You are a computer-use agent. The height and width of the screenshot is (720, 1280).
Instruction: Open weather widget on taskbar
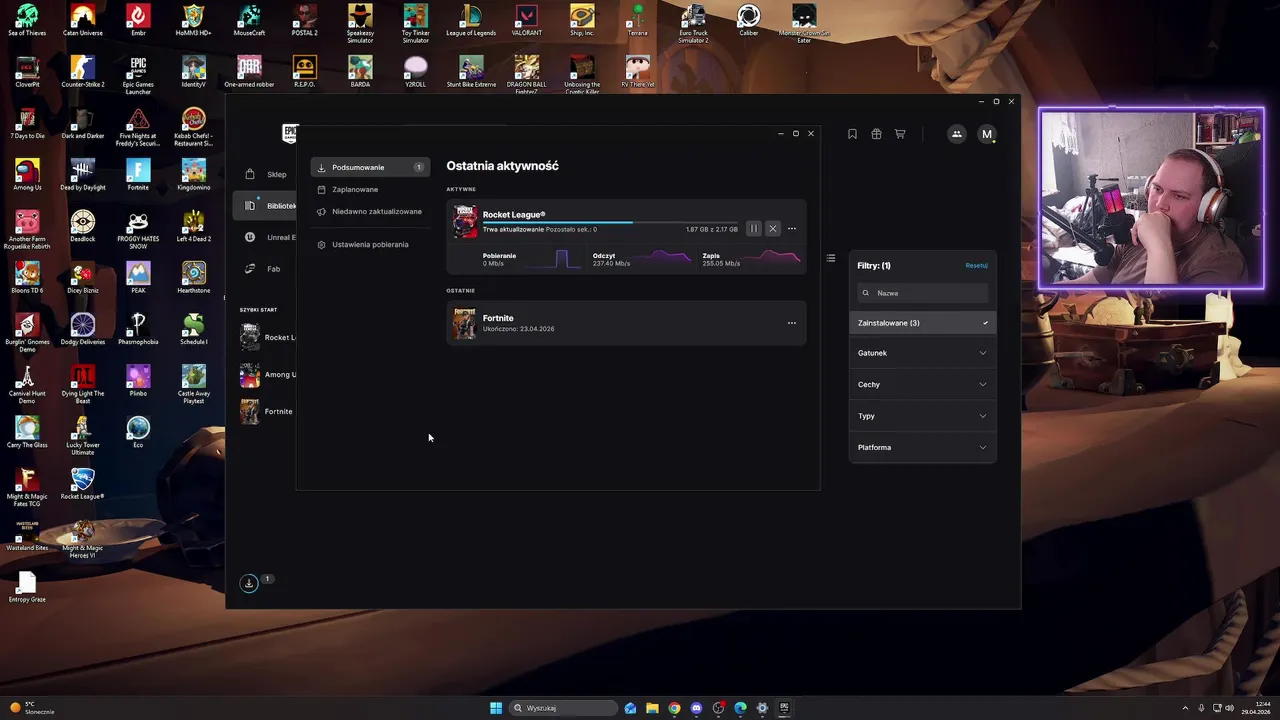tap(32, 708)
